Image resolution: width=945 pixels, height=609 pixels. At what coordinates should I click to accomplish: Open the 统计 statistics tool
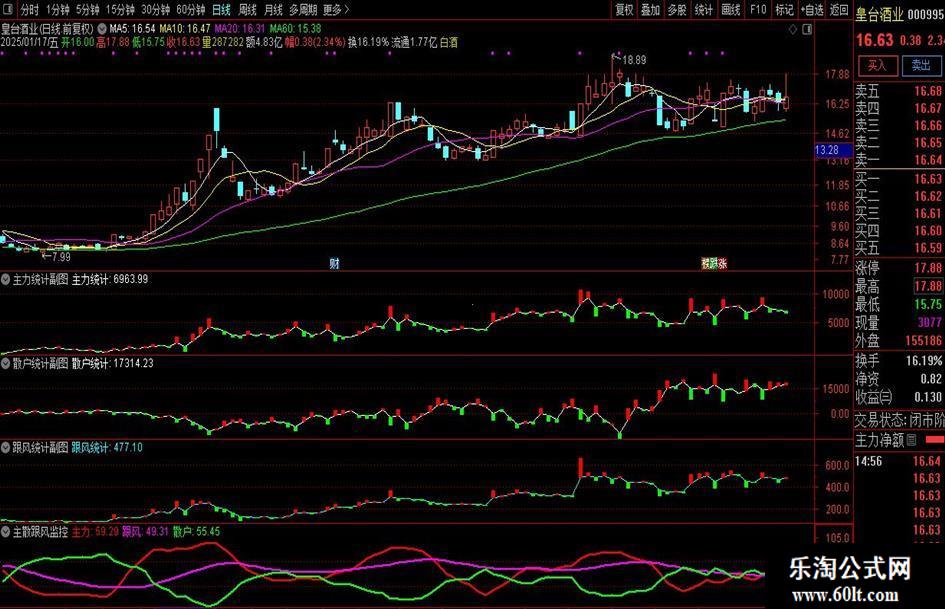(x=703, y=10)
